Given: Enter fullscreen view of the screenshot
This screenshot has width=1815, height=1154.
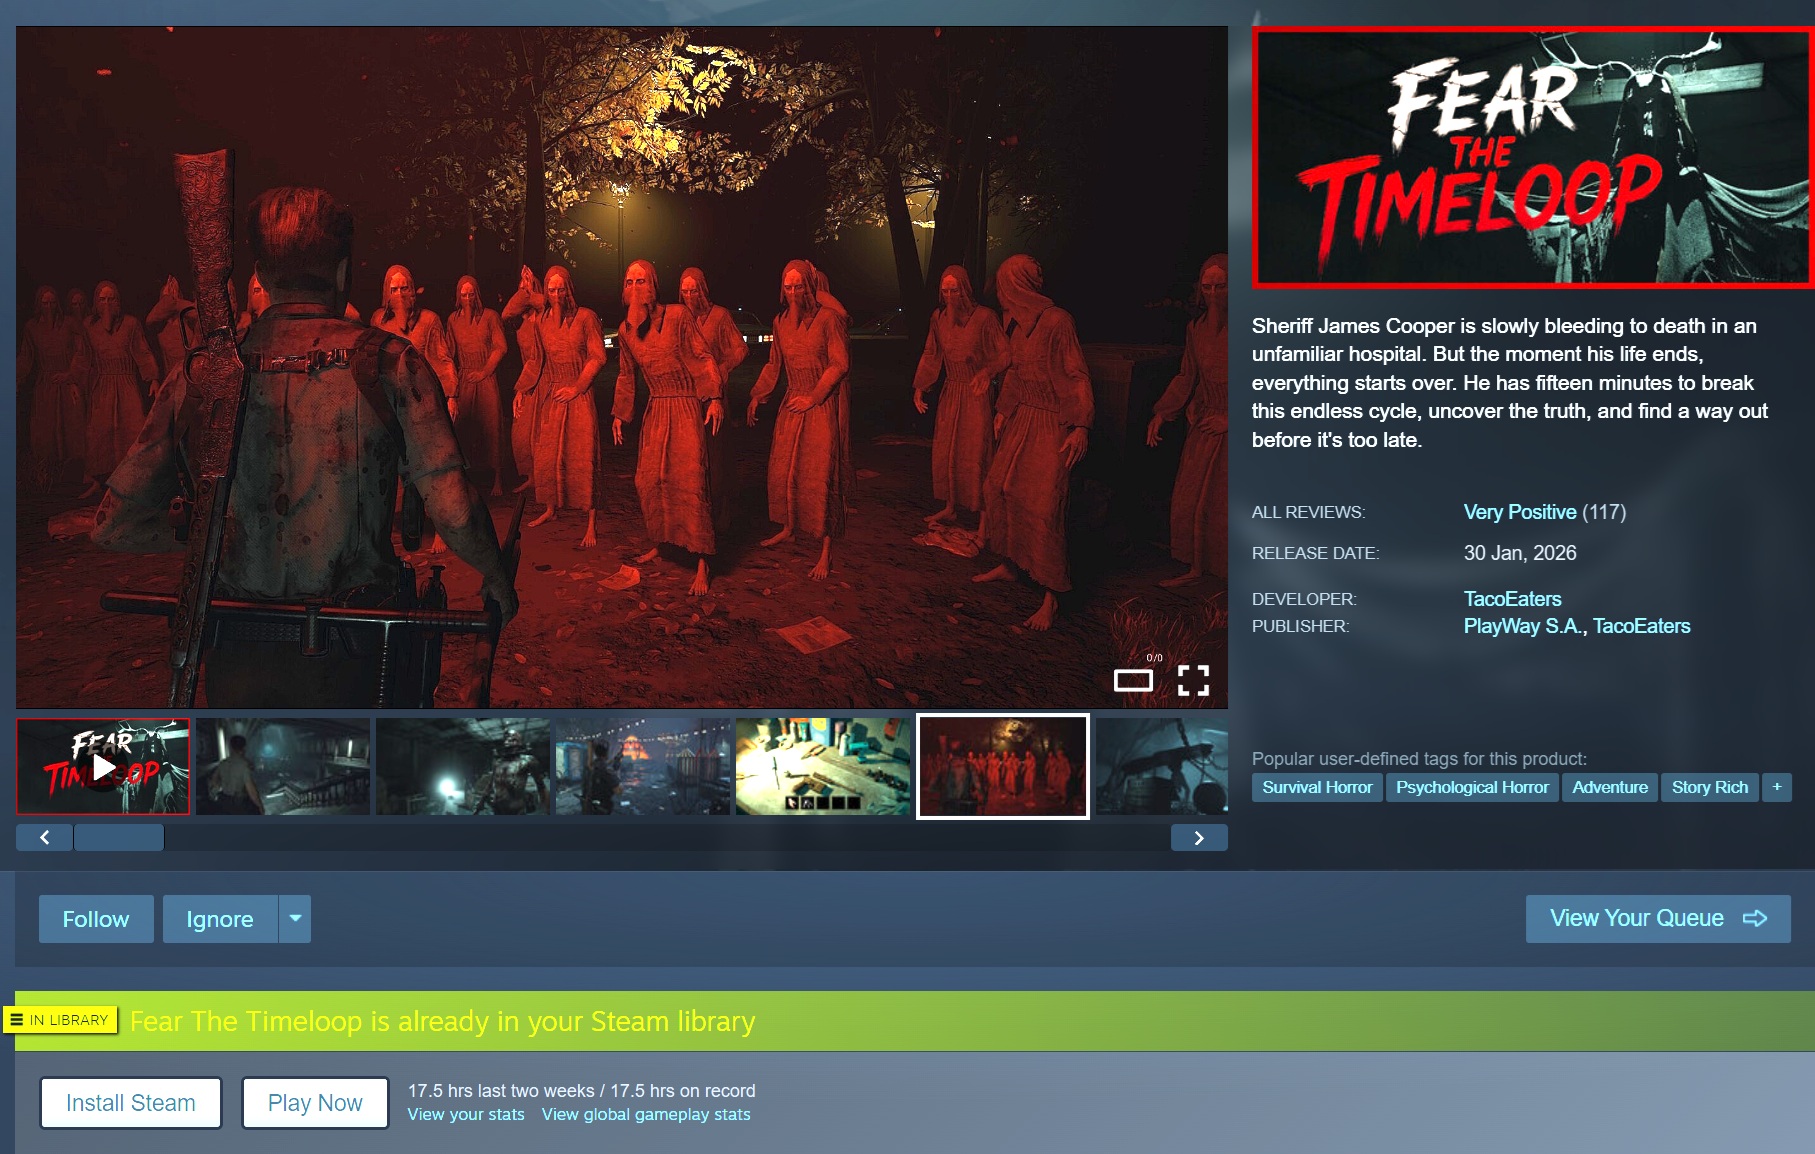Looking at the screenshot, I should (1193, 681).
